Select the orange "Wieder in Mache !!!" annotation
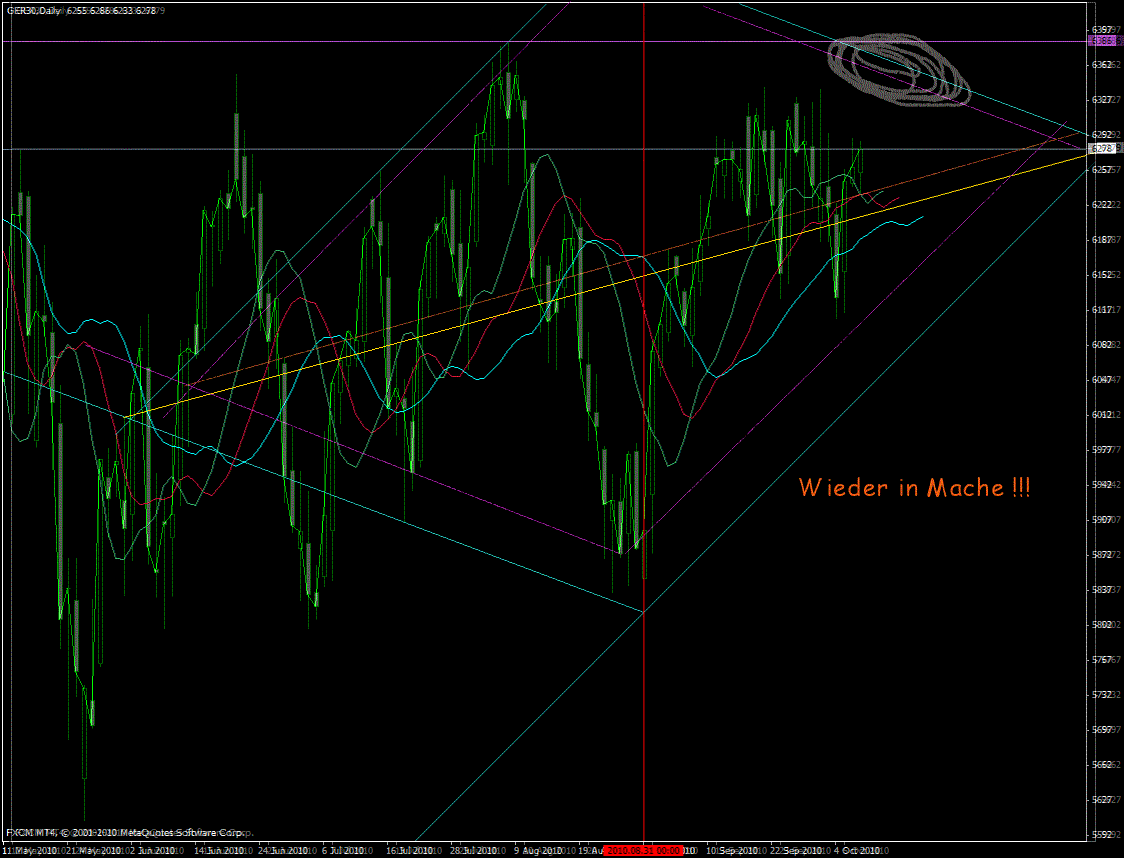This screenshot has height=858, width=1124. click(x=915, y=488)
